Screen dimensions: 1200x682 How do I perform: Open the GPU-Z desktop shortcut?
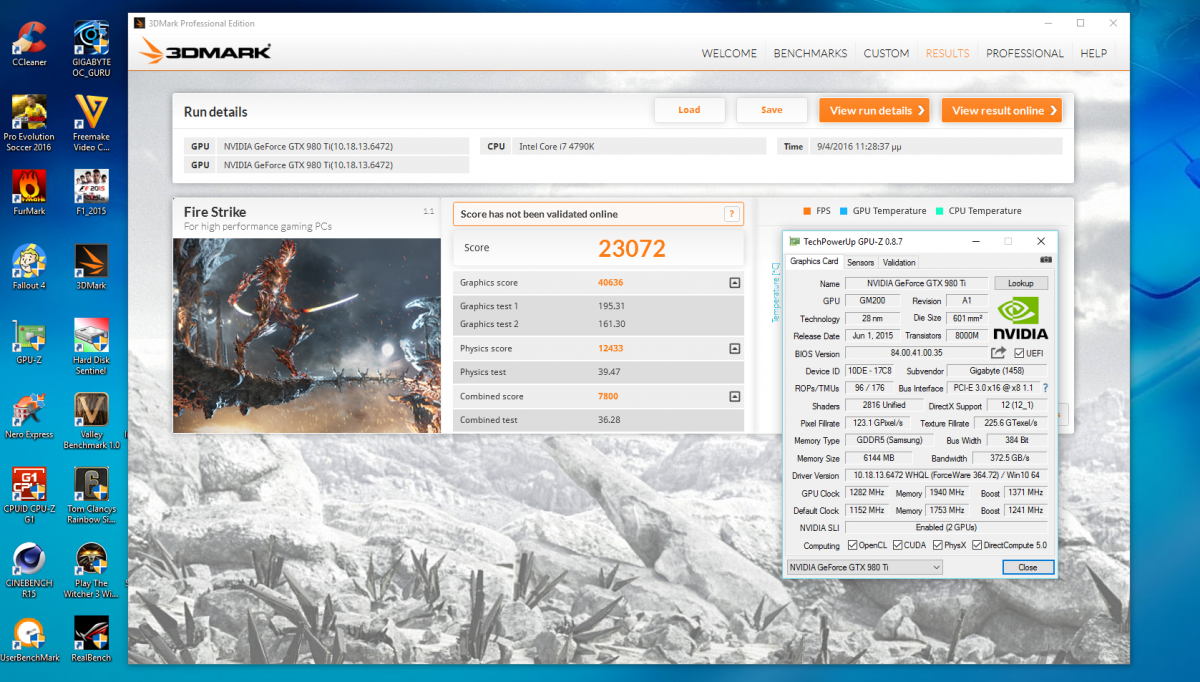pyautogui.click(x=29, y=341)
